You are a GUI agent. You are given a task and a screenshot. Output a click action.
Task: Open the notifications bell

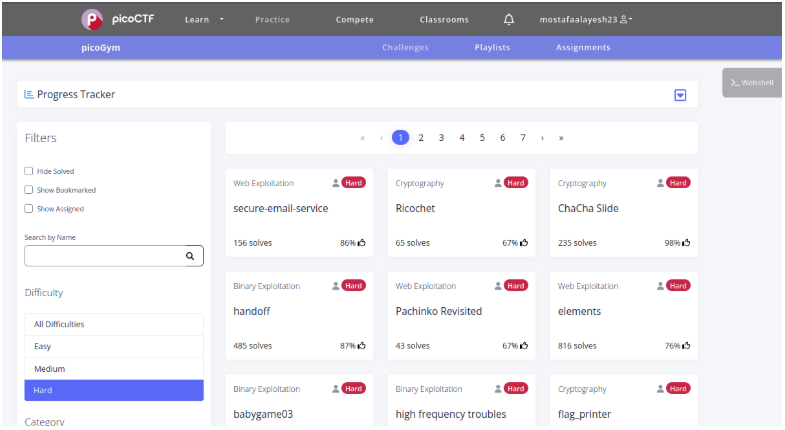[509, 20]
